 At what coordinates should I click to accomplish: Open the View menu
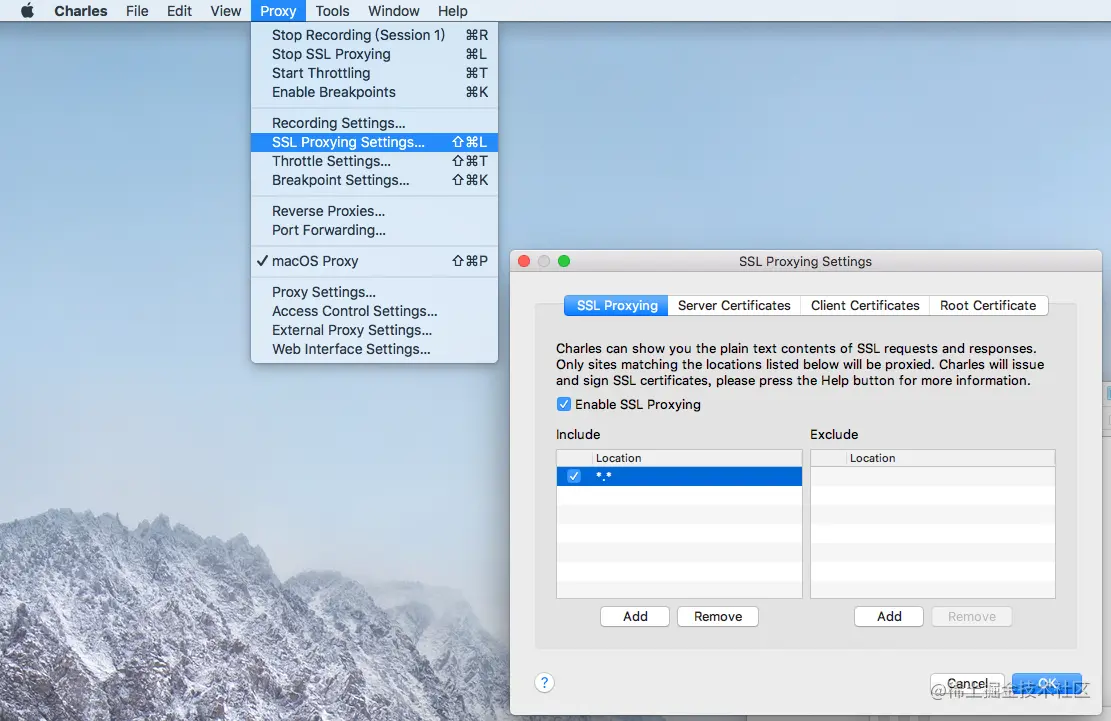225,11
